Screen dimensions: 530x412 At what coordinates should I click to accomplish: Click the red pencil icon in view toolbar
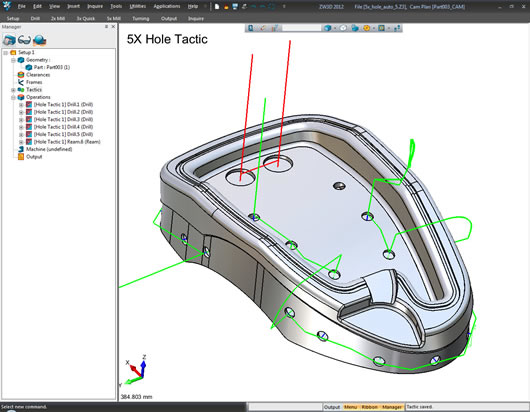[263, 28]
